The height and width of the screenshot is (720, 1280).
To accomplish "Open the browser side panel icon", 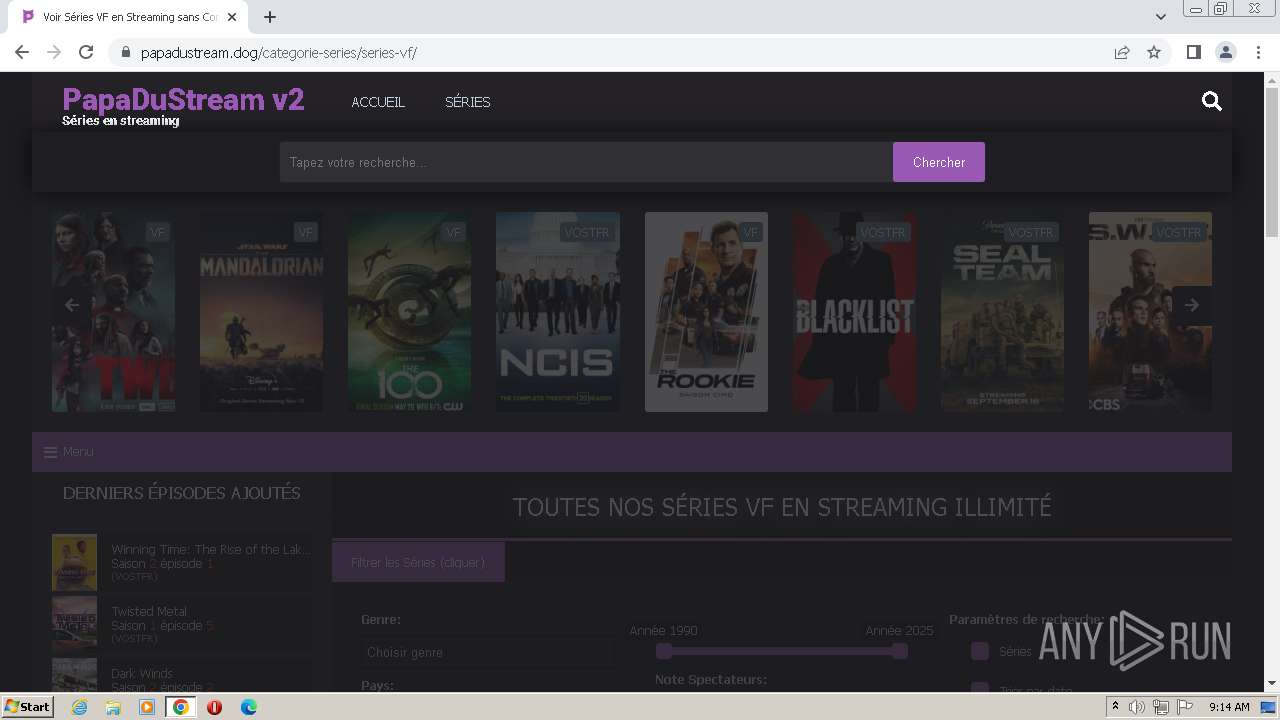I will pos(1193,52).
